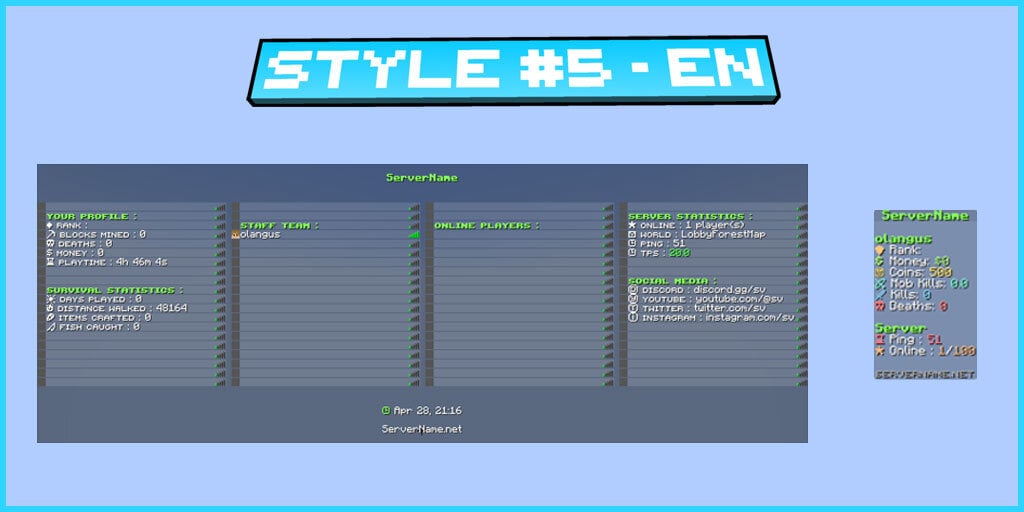Click the ServerName.net footer text in the tab list
The height and width of the screenshot is (512, 1024).
pos(422,429)
